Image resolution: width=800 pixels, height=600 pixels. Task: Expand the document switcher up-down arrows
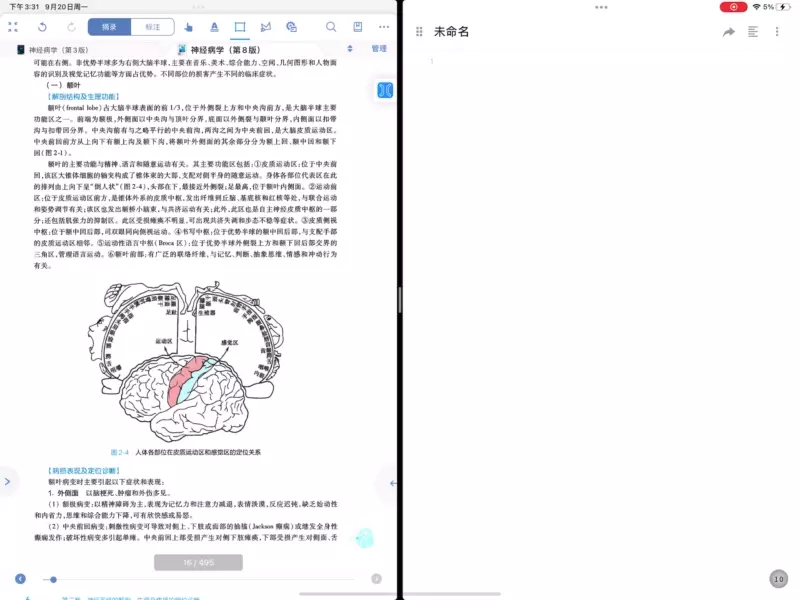point(350,49)
